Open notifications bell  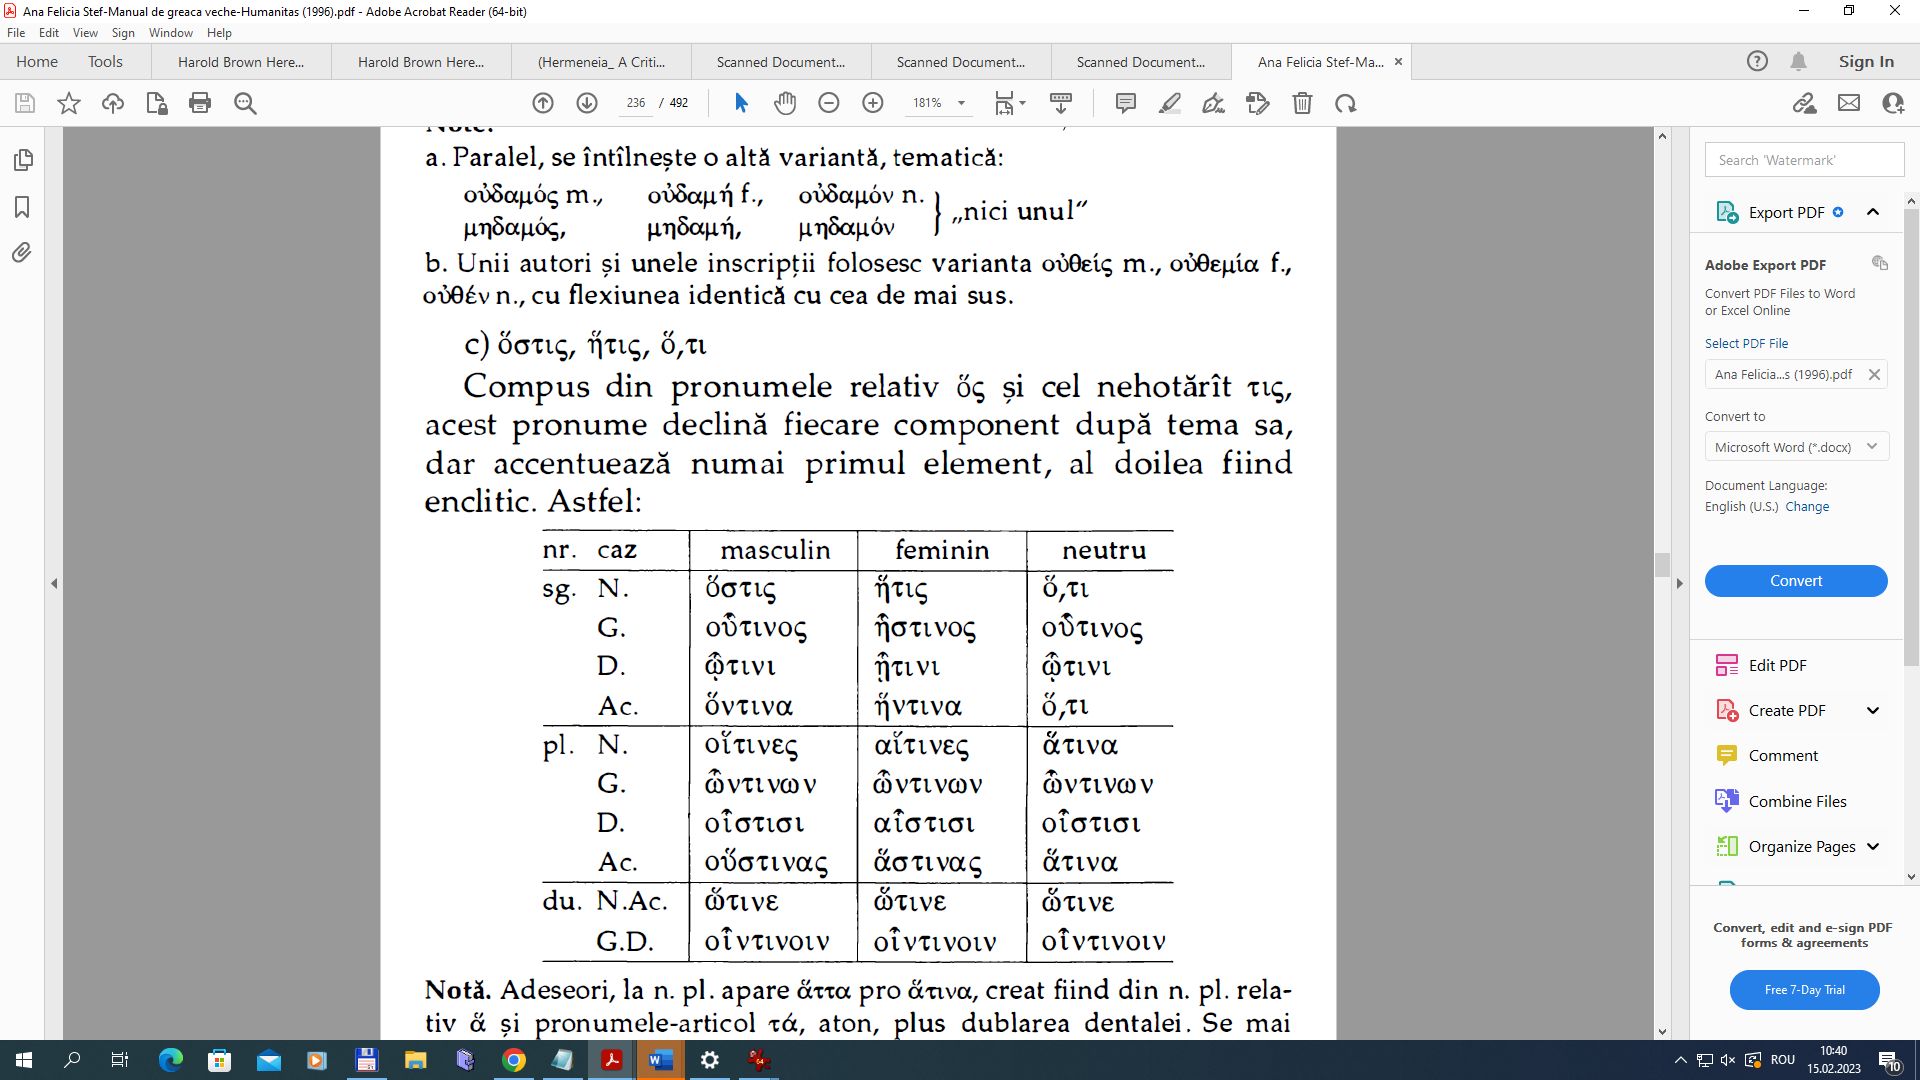tap(1798, 61)
